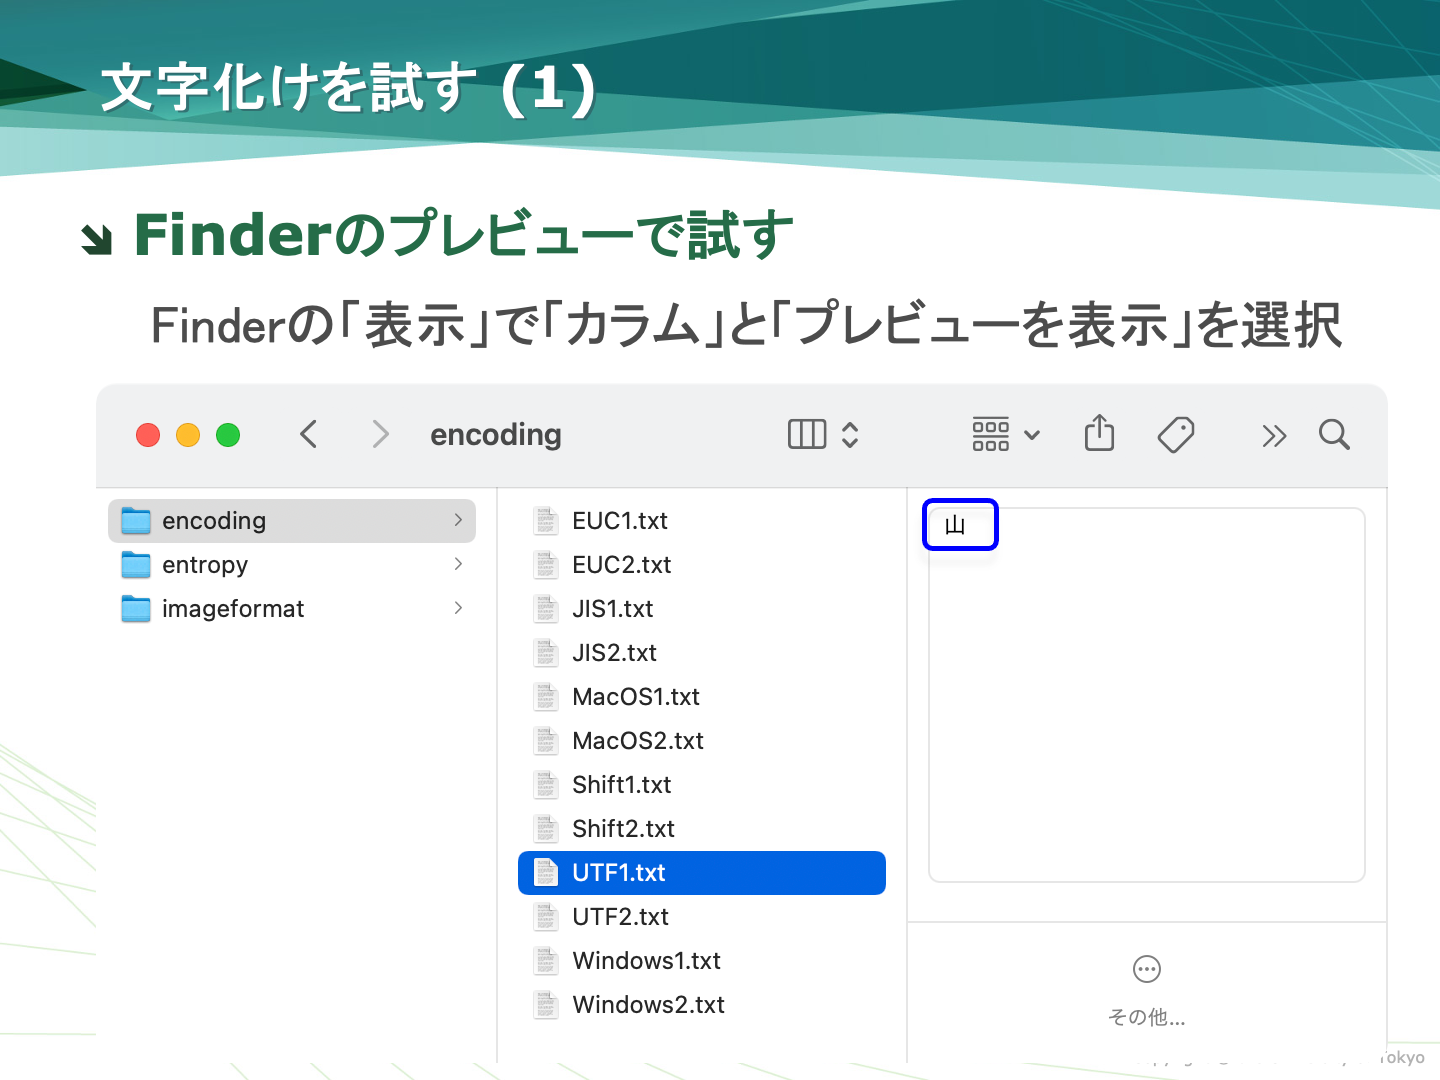Click the document icon beside JIS2.txt

point(546,653)
